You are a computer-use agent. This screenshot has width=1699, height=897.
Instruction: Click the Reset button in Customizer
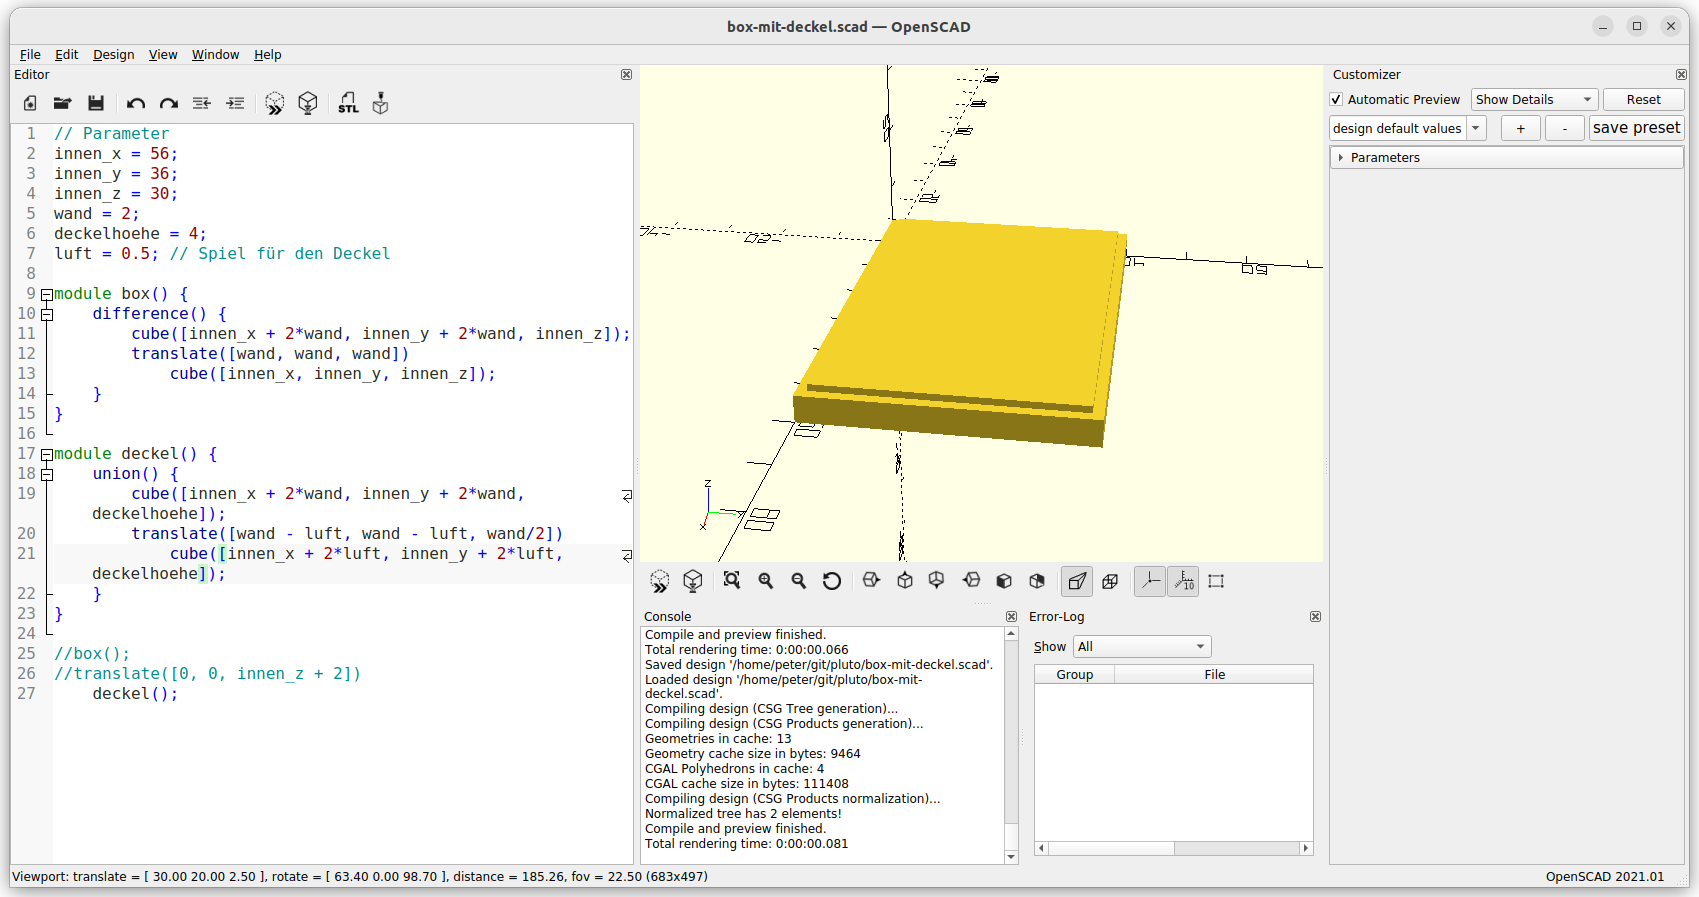(1643, 100)
